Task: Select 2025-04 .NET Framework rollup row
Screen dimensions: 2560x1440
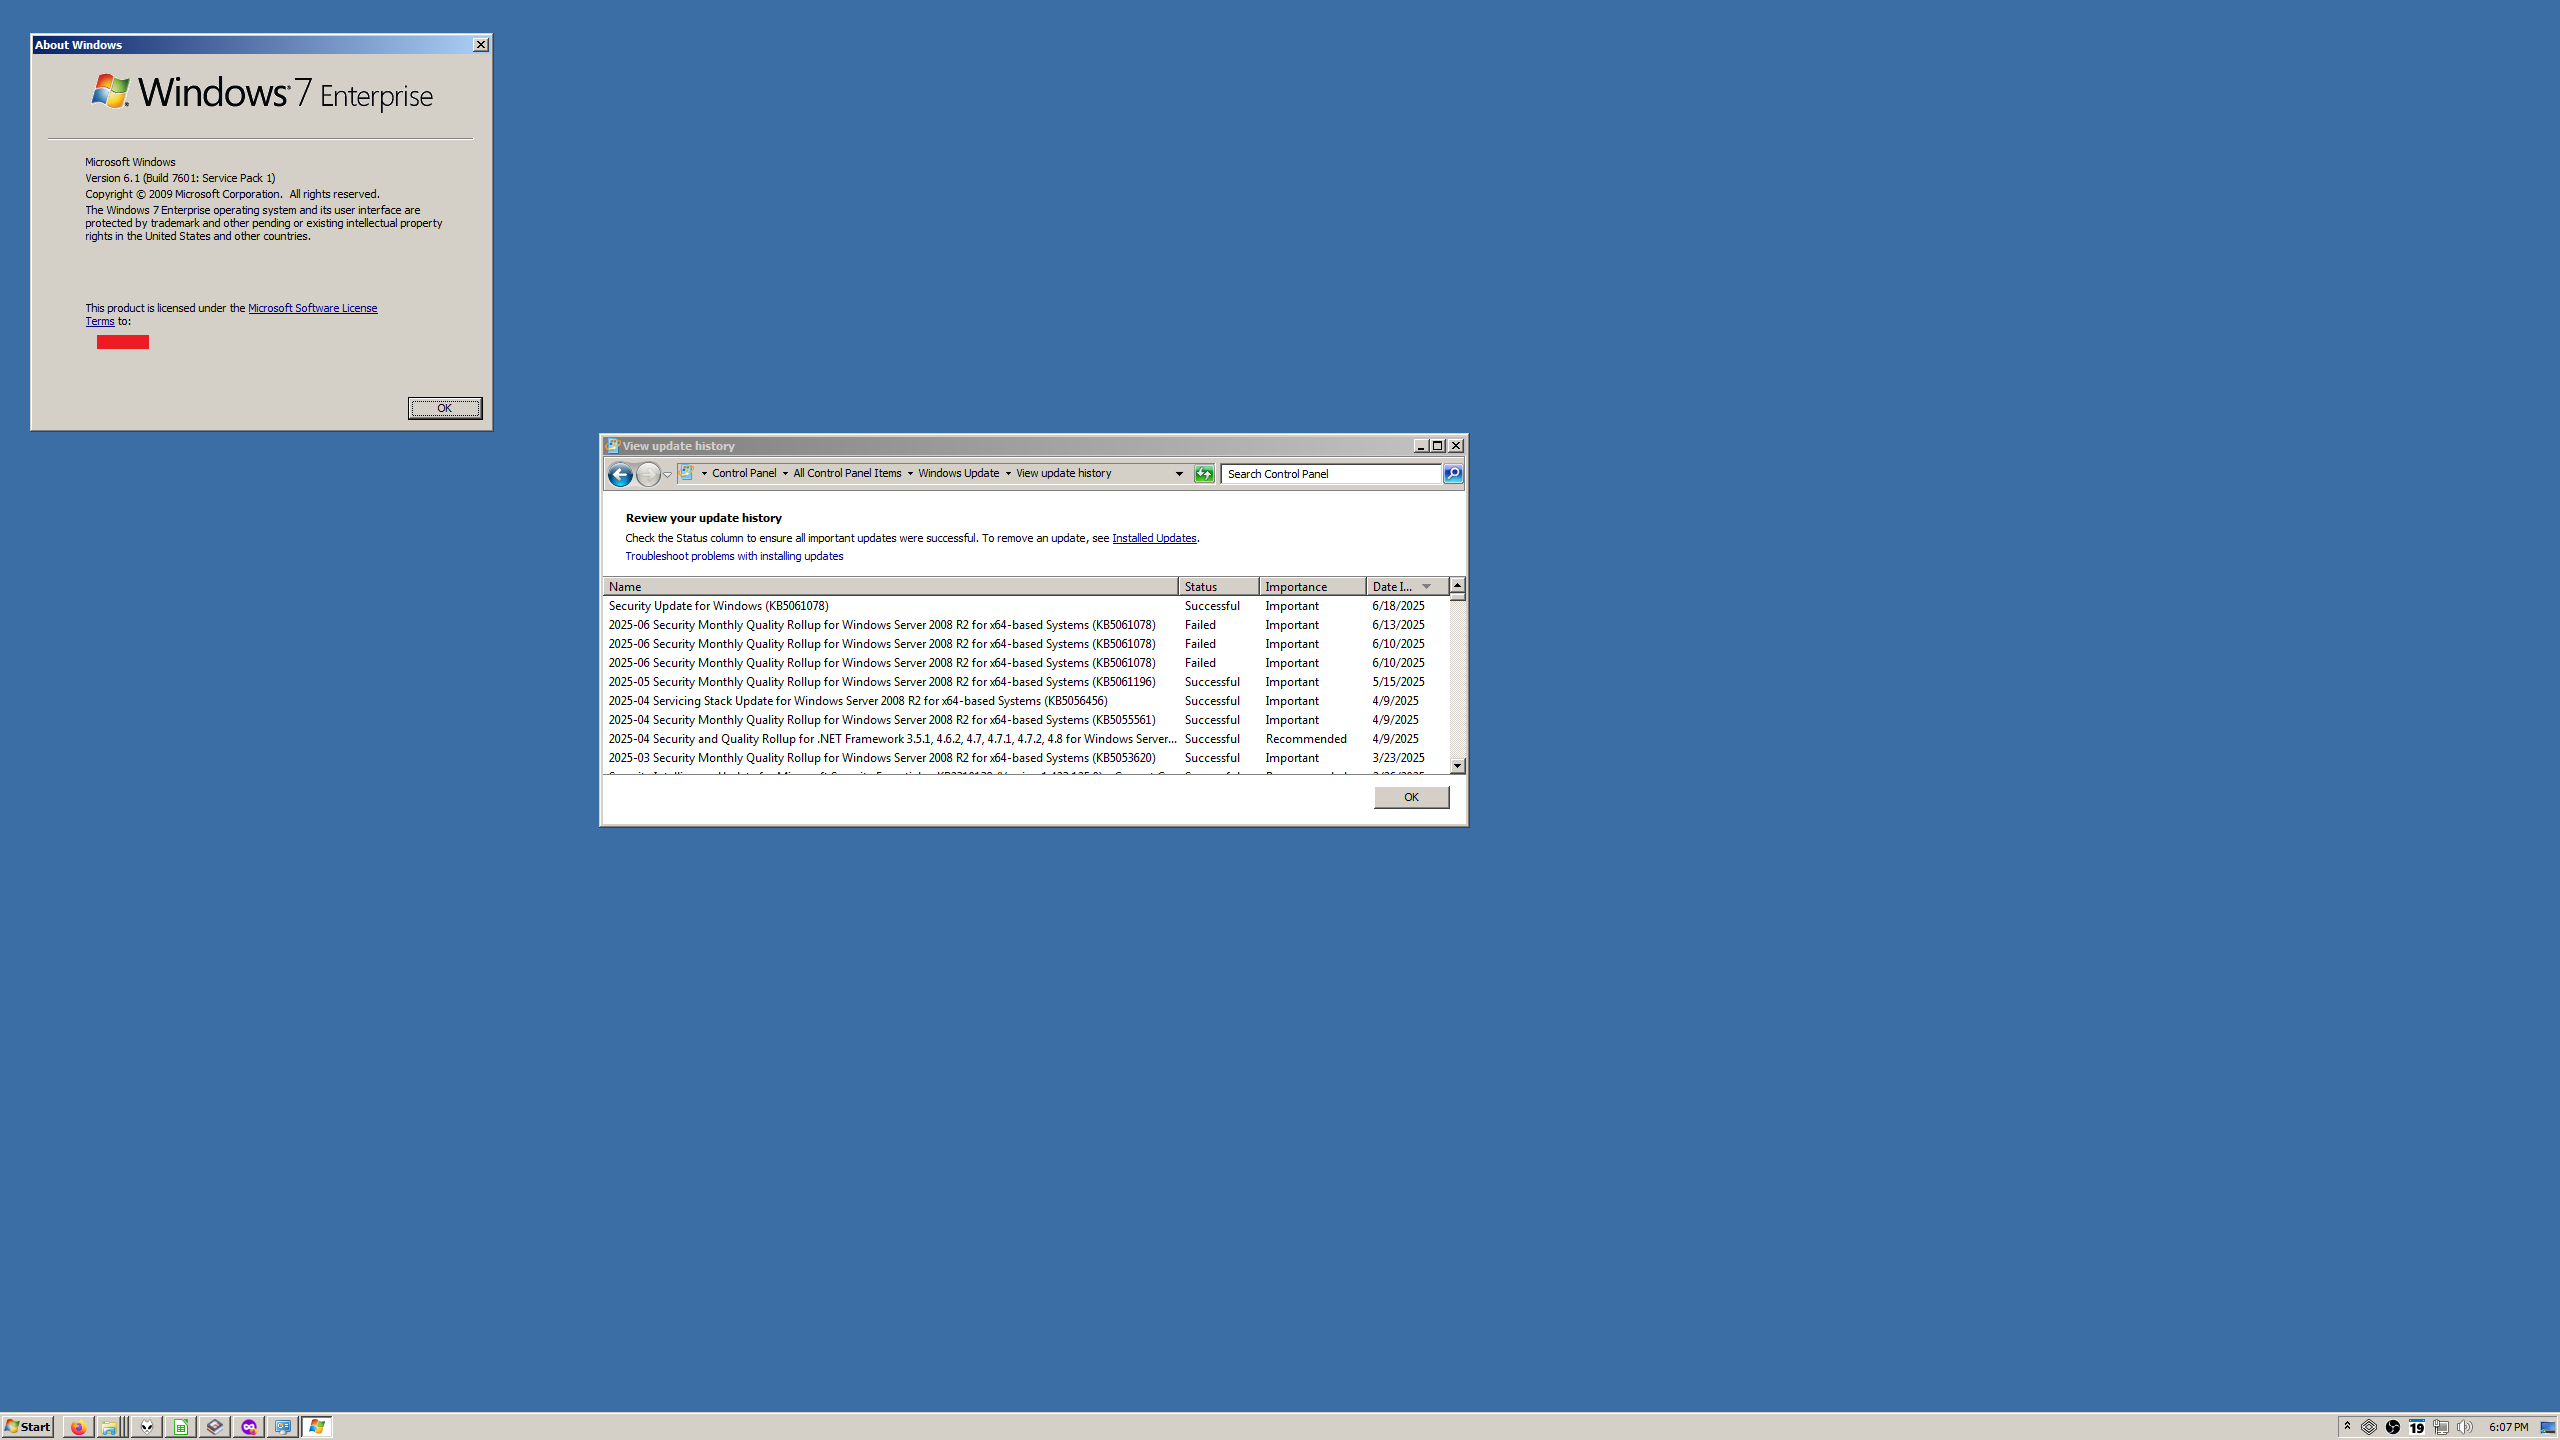Action: click(x=1026, y=739)
